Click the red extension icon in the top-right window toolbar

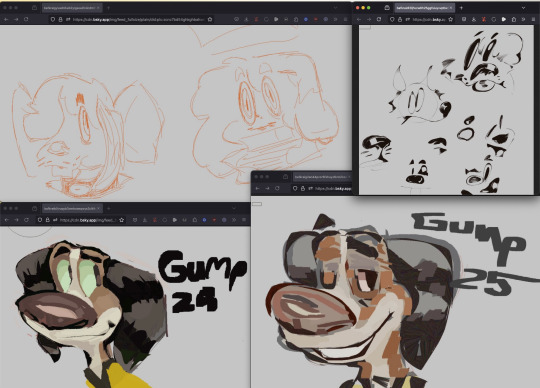484,19
